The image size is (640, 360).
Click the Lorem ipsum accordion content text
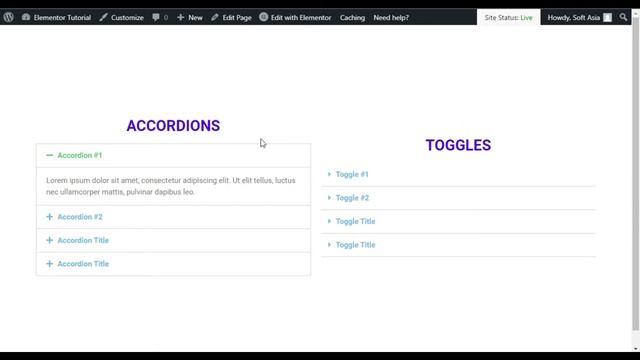tap(171, 186)
